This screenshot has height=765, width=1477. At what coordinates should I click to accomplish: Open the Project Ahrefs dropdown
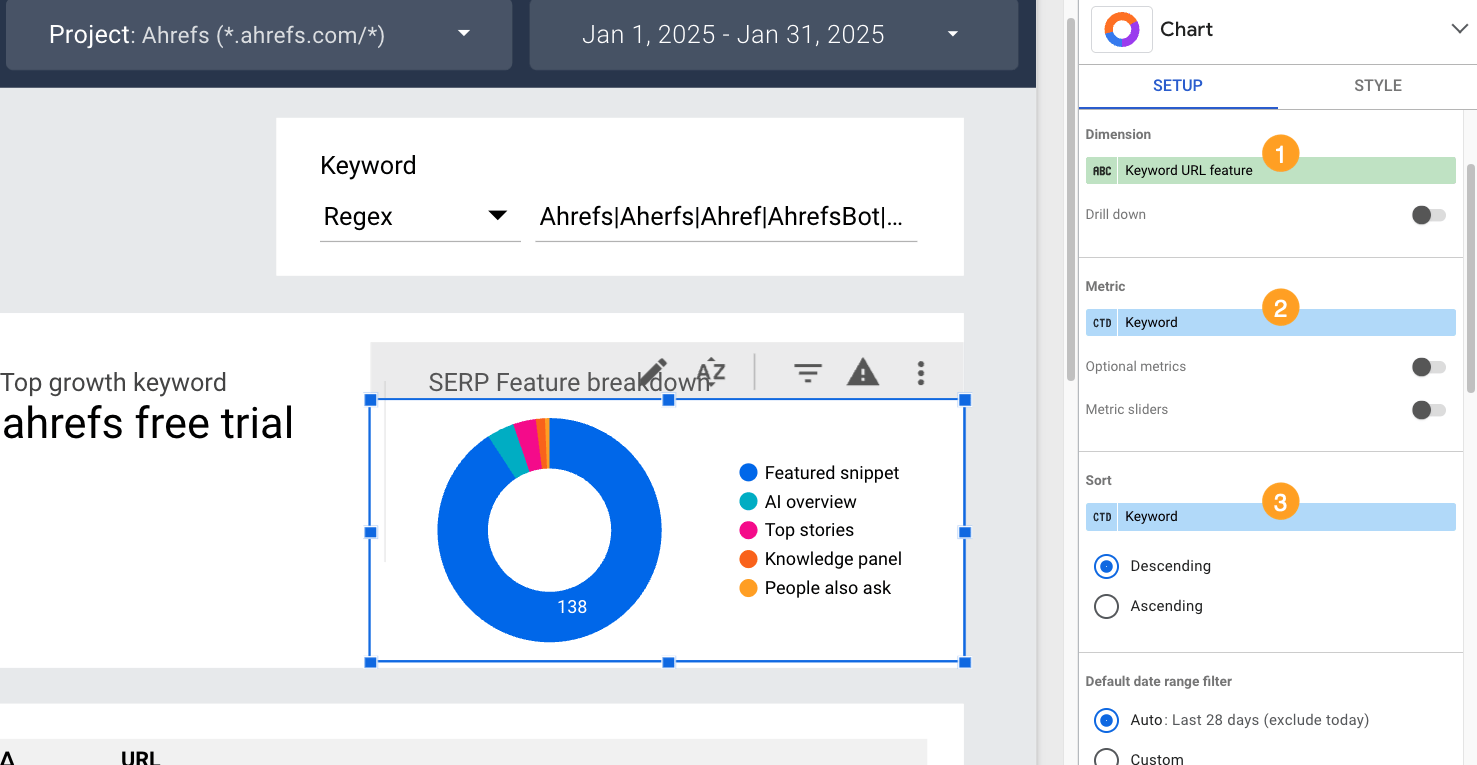(x=463, y=33)
